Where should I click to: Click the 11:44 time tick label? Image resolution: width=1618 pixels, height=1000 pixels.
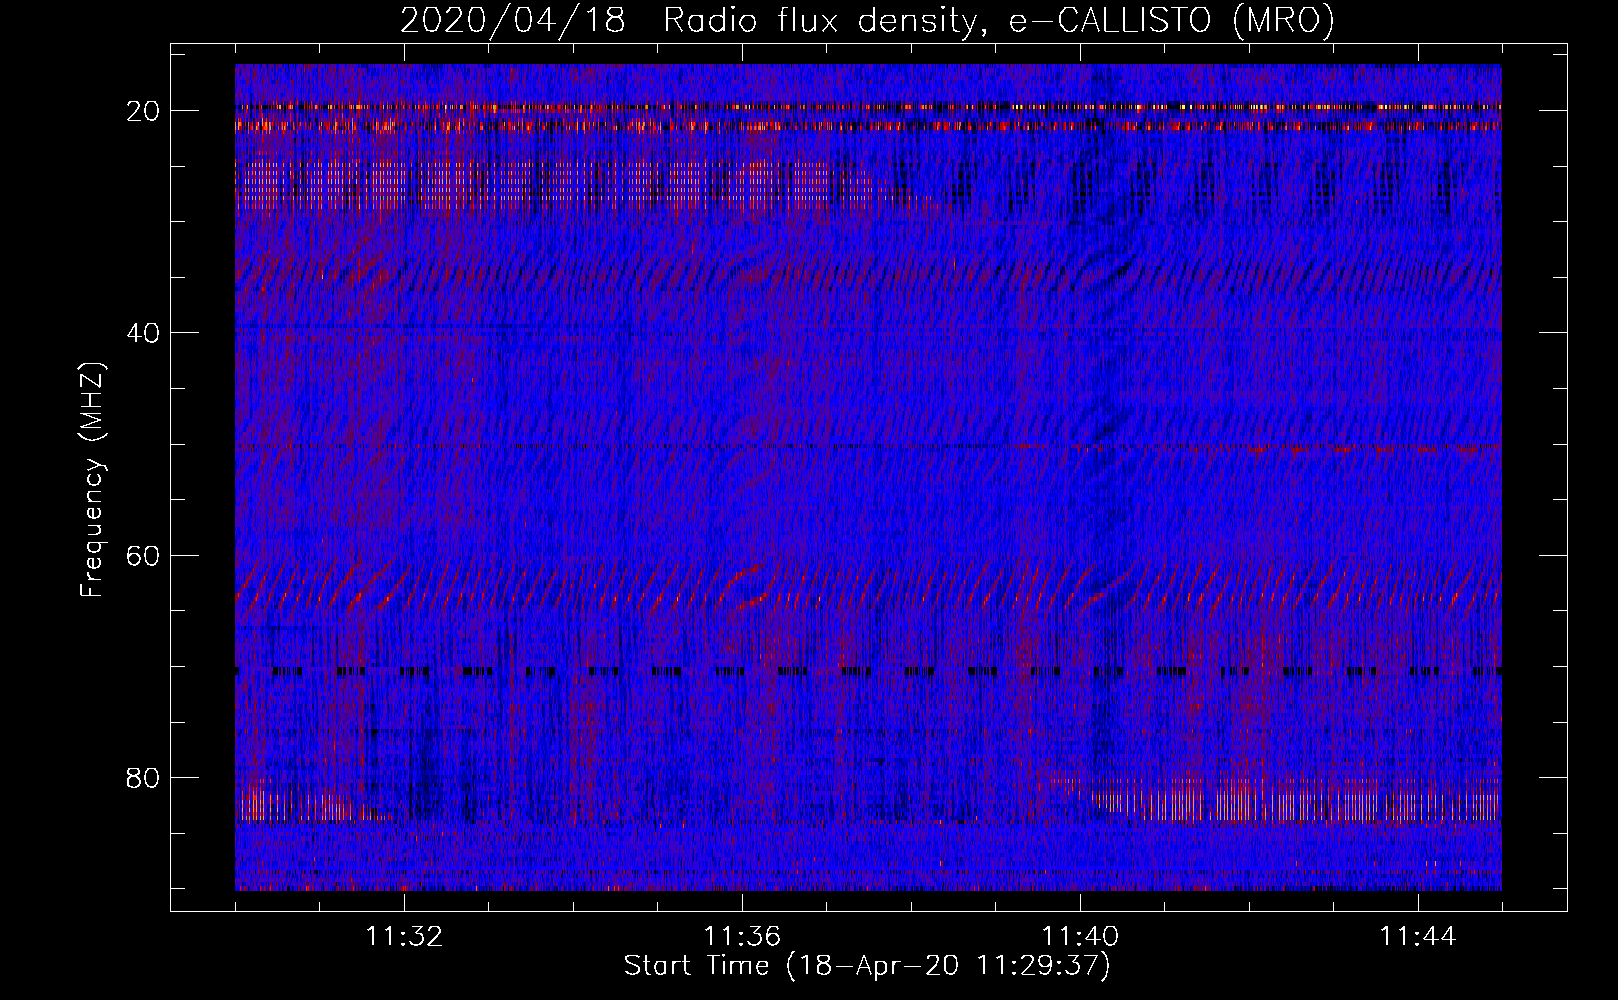1418,937
